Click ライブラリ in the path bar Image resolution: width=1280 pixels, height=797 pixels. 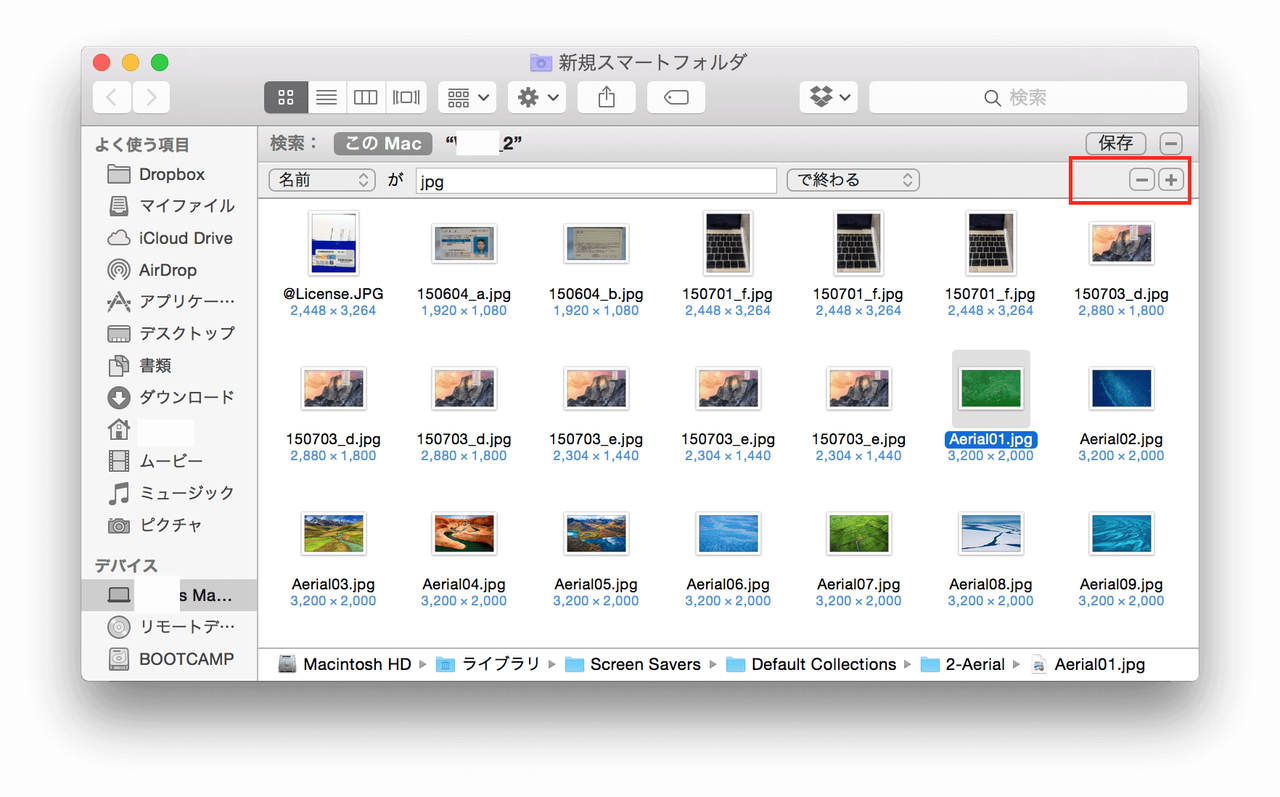[x=488, y=664]
